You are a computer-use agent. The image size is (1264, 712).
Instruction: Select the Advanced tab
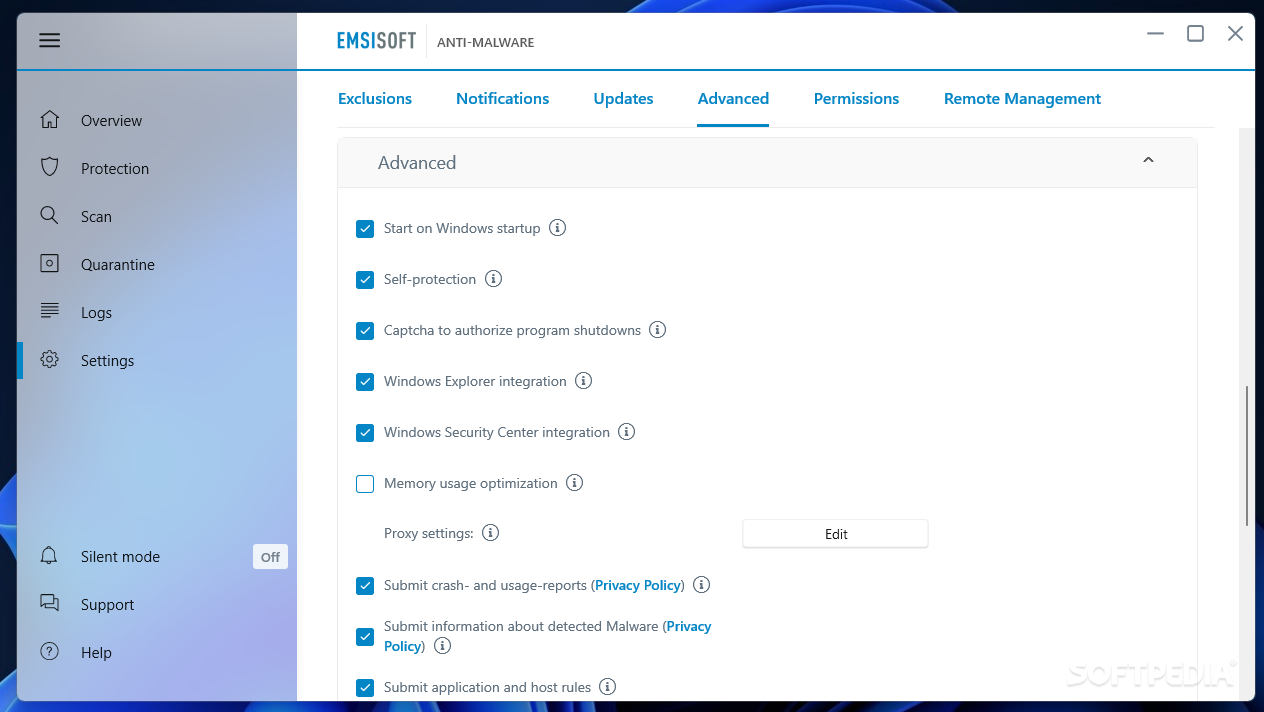pyautogui.click(x=733, y=98)
